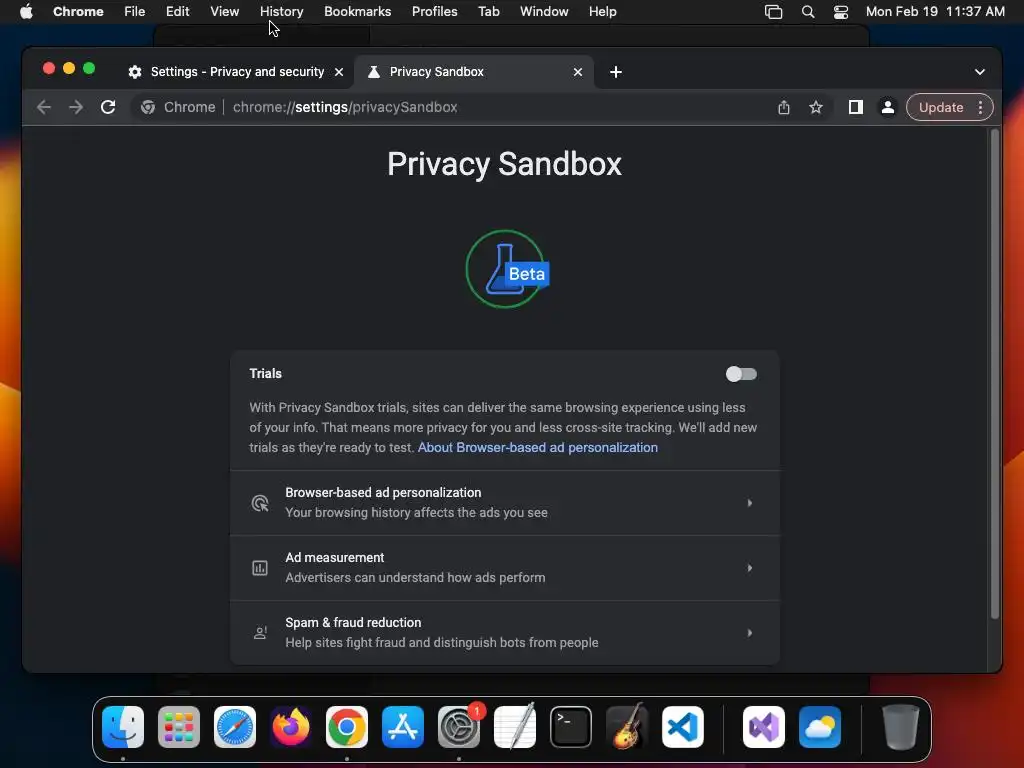Go forward with the forward arrow
This screenshot has height=768, width=1024.
76,107
